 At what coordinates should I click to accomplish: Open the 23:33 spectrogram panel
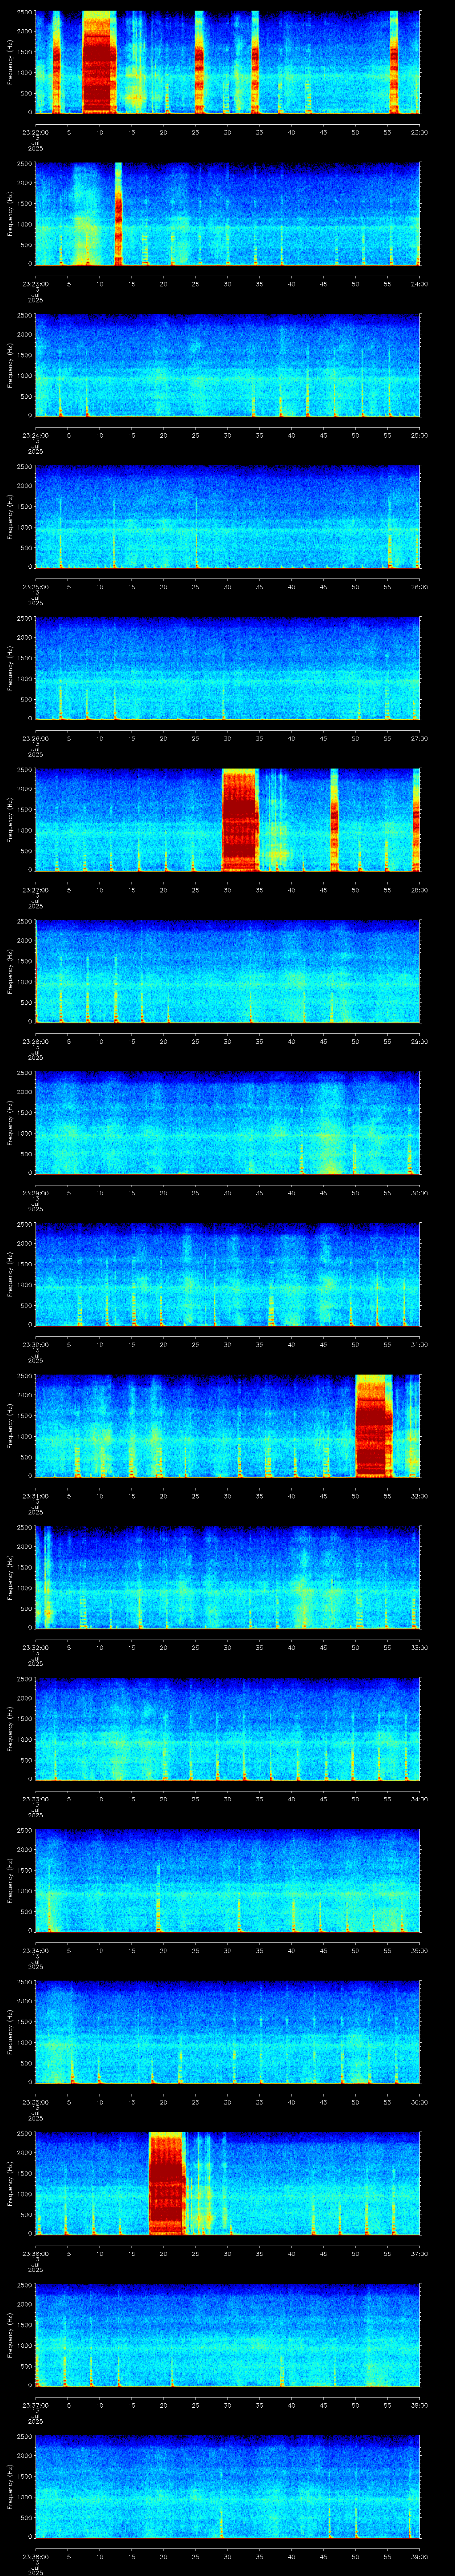point(227,1728)
